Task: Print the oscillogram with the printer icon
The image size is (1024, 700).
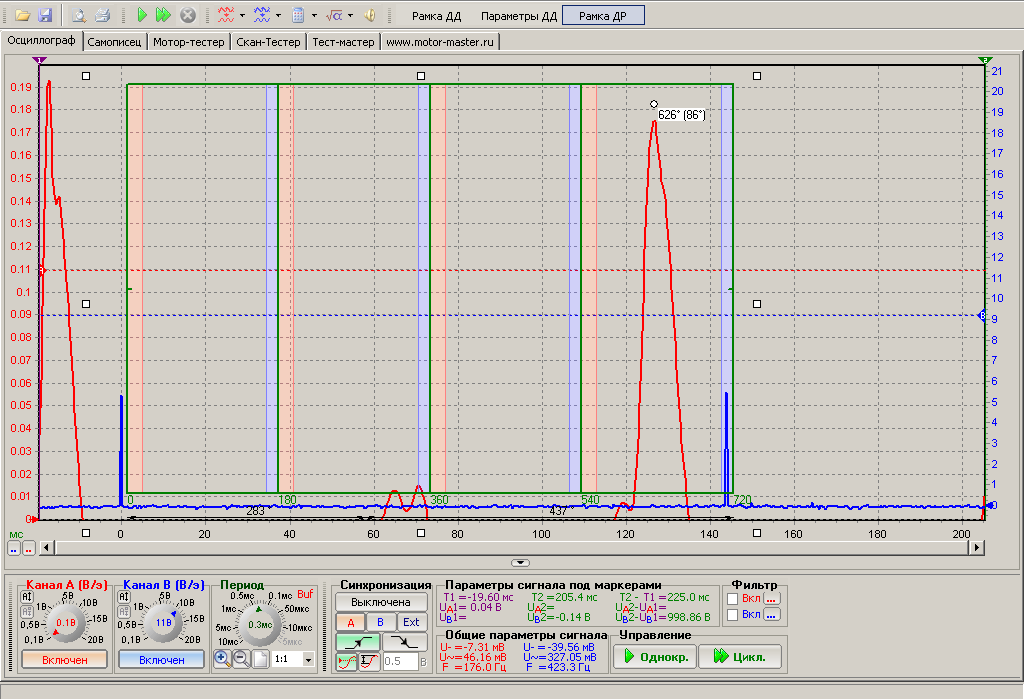Action: (x=103, y=15)
